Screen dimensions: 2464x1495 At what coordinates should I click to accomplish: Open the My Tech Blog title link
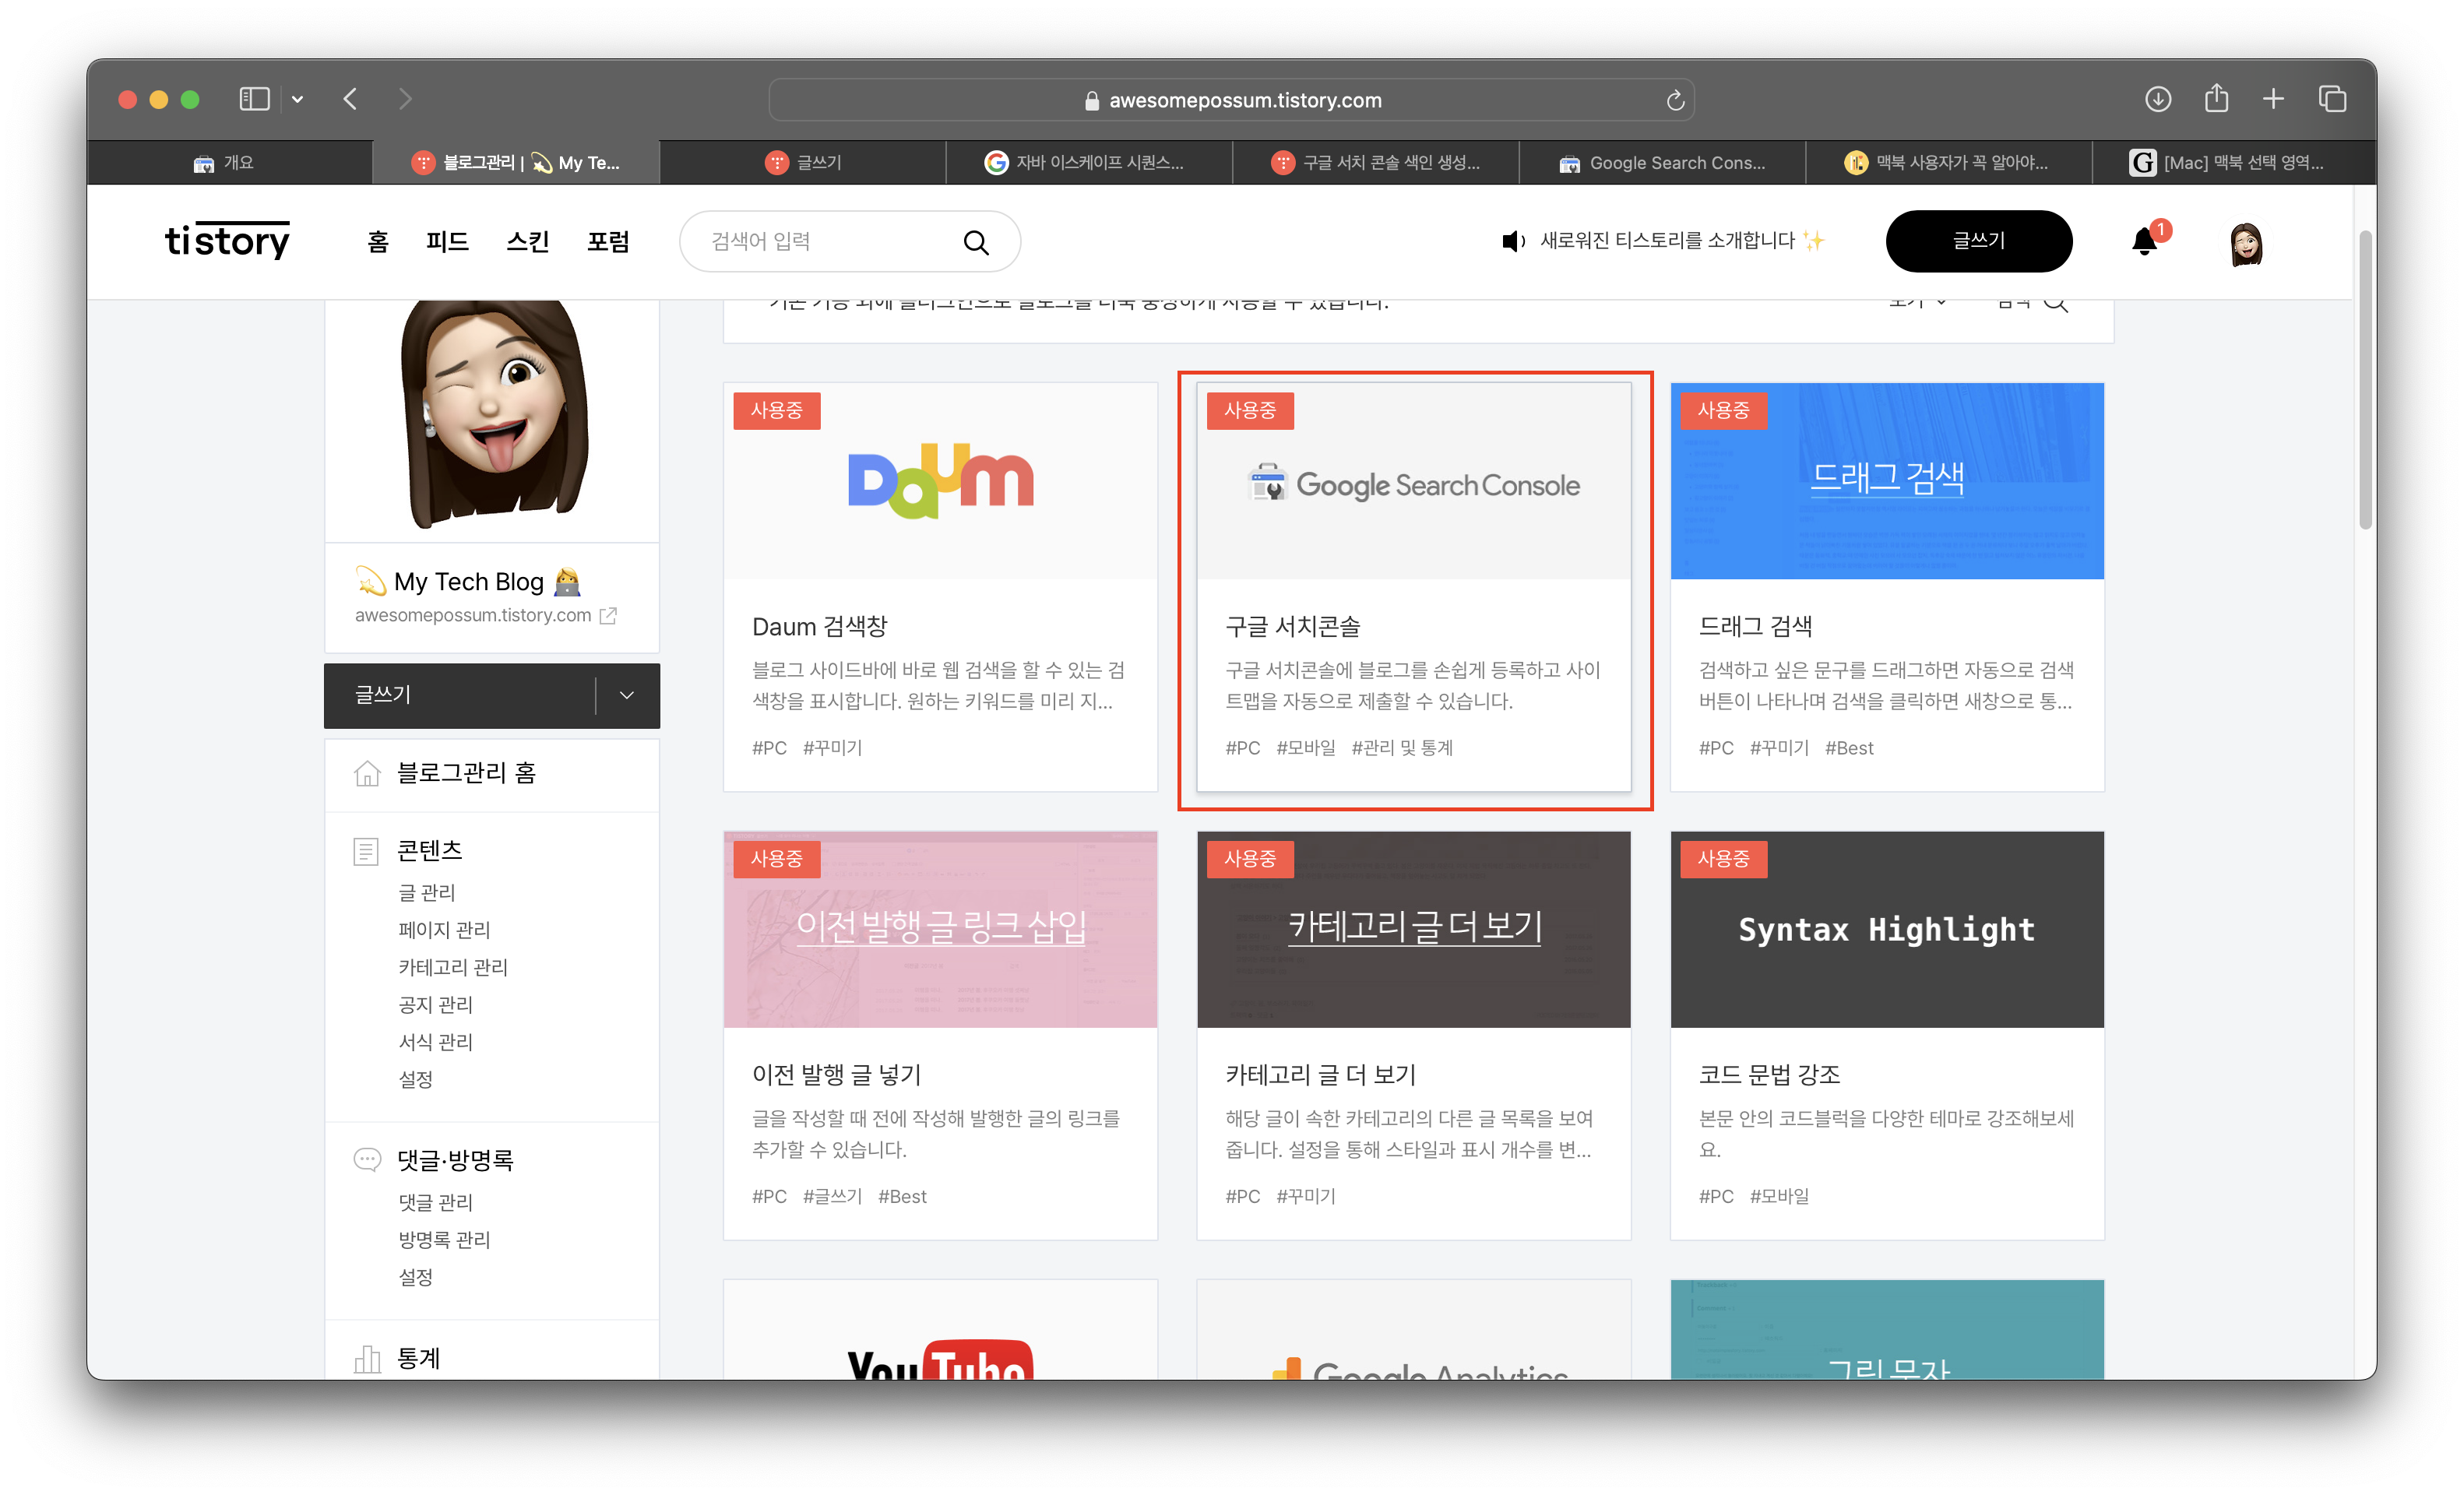tap(468, 582)
